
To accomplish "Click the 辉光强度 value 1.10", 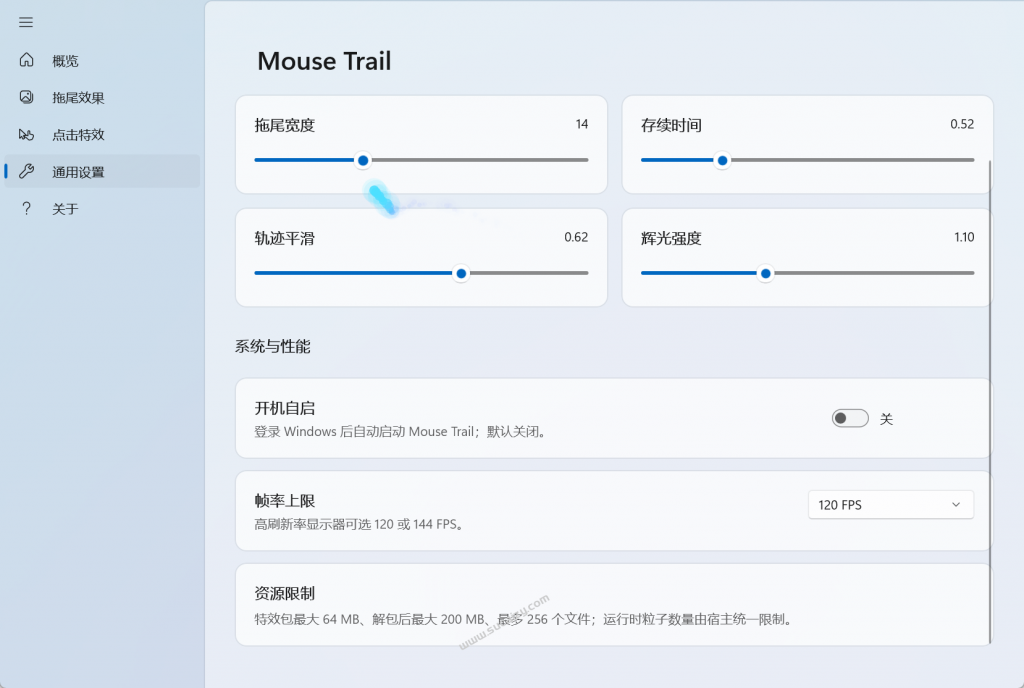I will 964,237.
